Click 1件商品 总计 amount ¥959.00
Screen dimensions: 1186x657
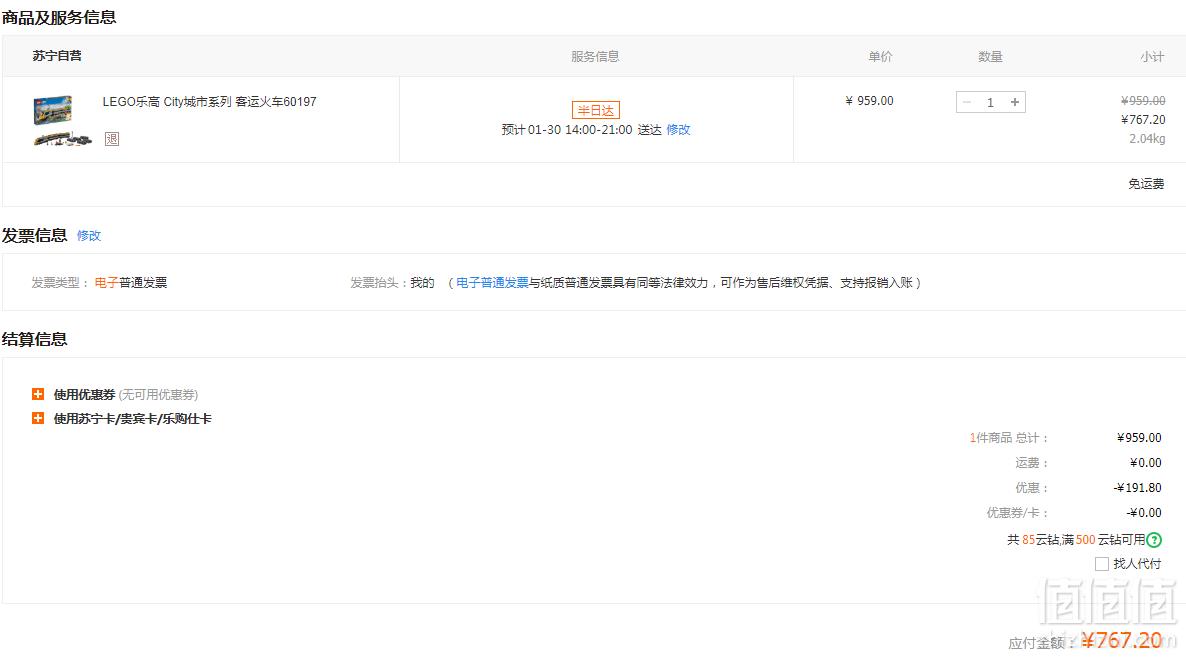pos(1139,438)
